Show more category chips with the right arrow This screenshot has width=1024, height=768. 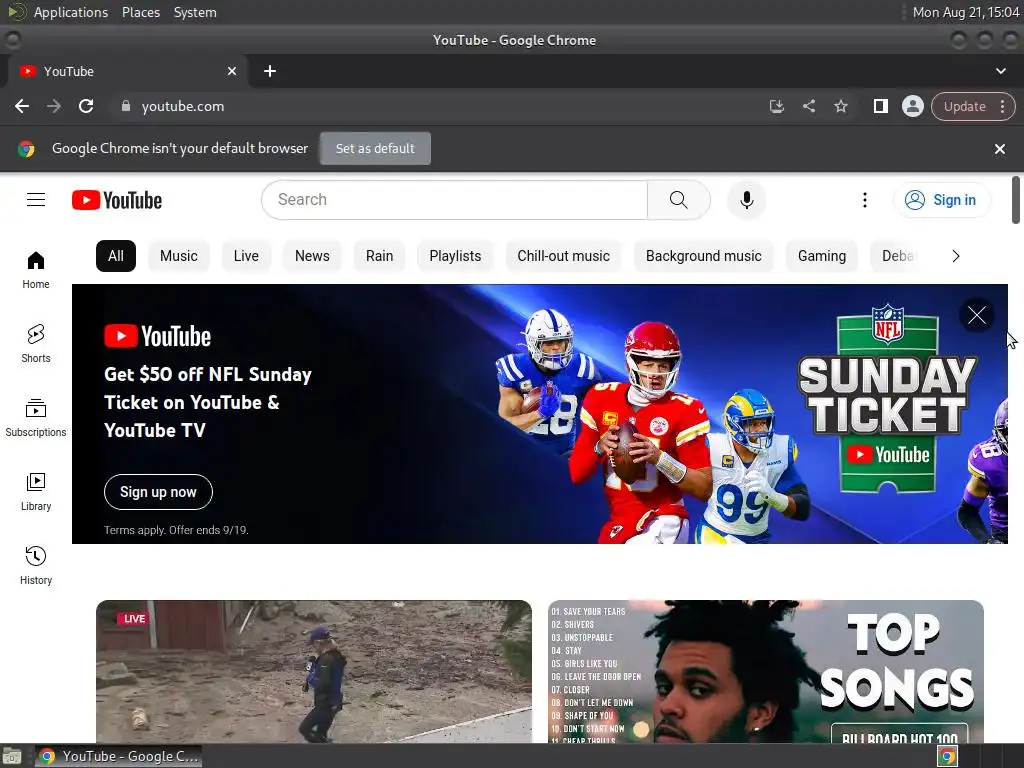(x=955, y=256)
